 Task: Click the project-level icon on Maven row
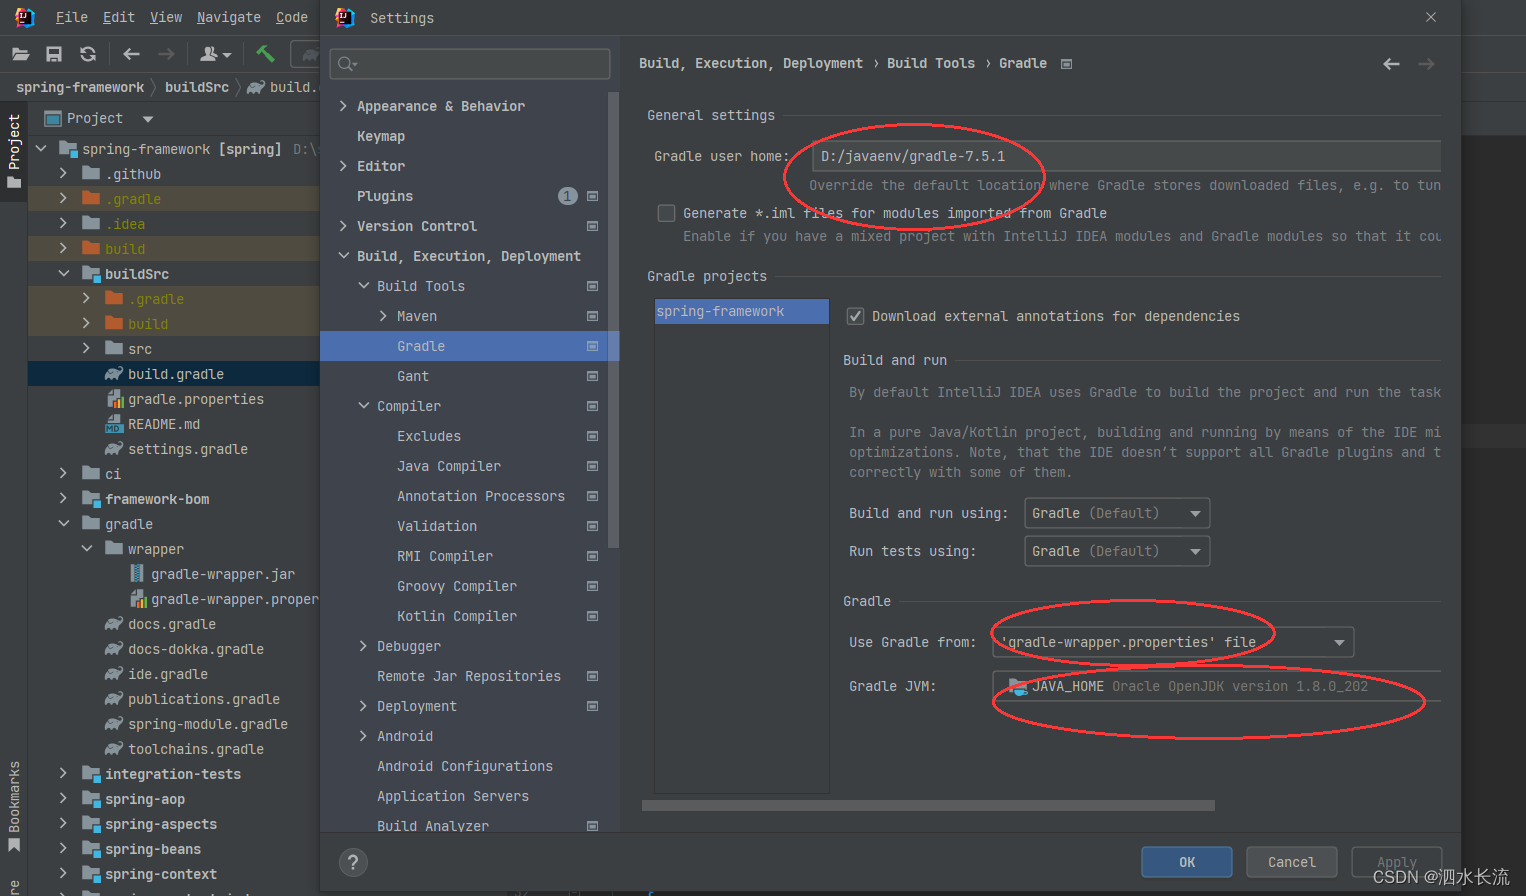pyautogui.click(x=592, y=316)
